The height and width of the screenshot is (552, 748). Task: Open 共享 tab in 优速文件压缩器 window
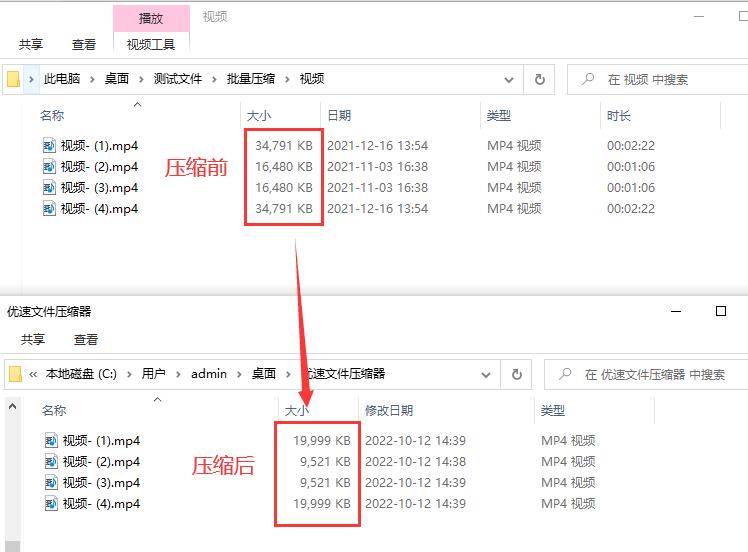pos(33,339)
